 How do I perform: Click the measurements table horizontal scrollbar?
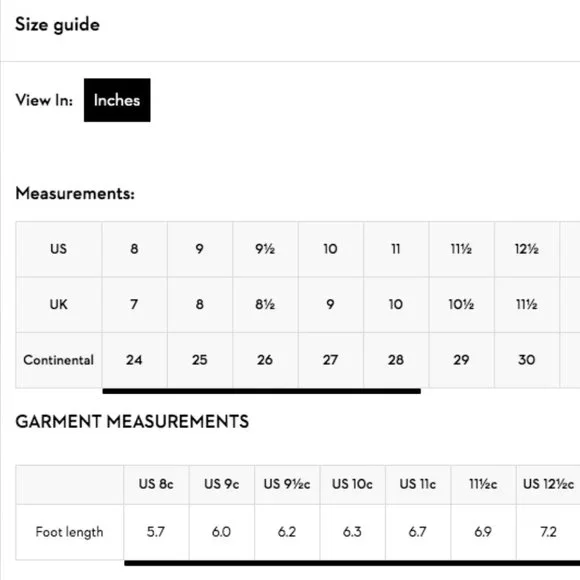pyautogui.click(x=262, y=391)
